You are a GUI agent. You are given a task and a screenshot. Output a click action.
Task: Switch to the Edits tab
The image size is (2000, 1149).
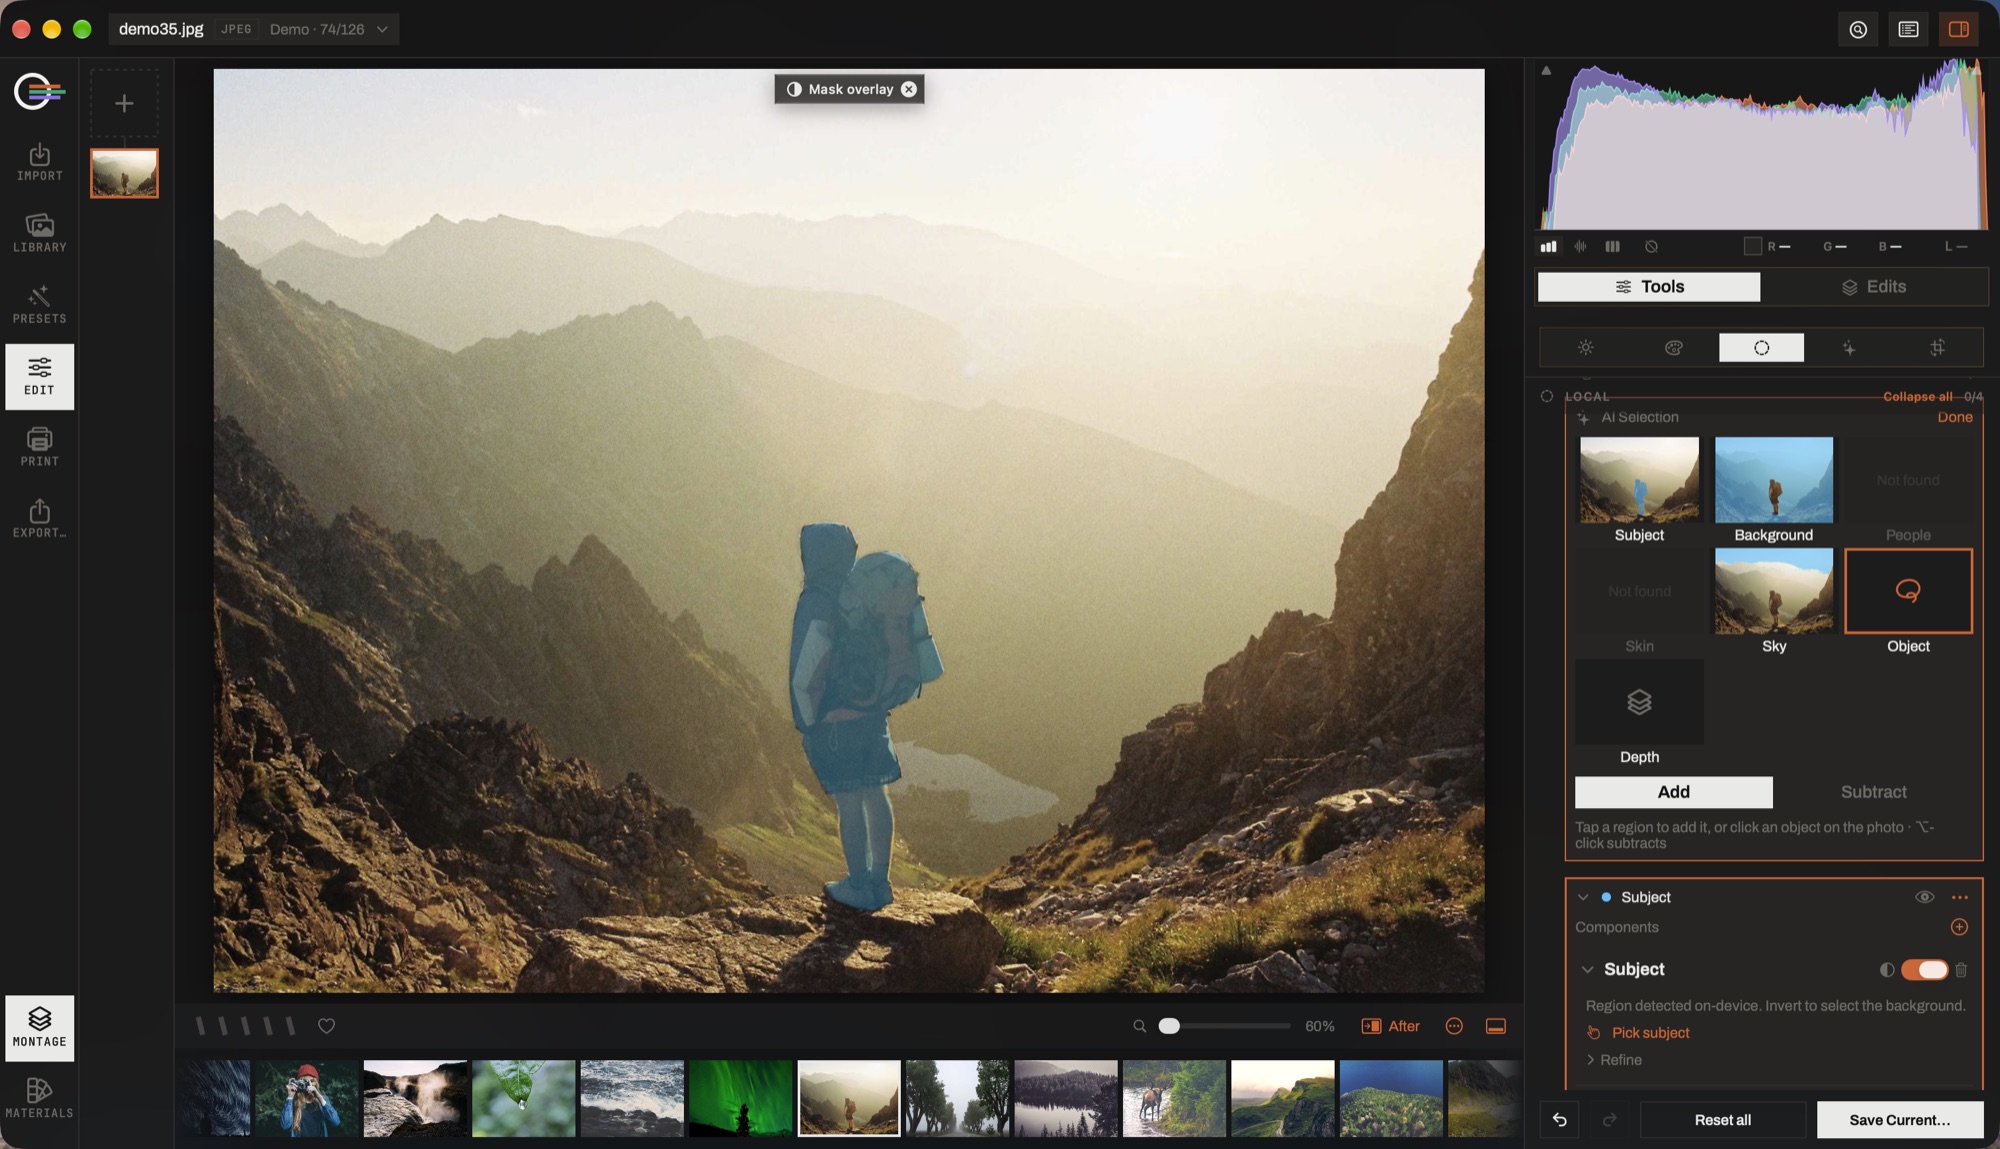tap(1873, 287)
